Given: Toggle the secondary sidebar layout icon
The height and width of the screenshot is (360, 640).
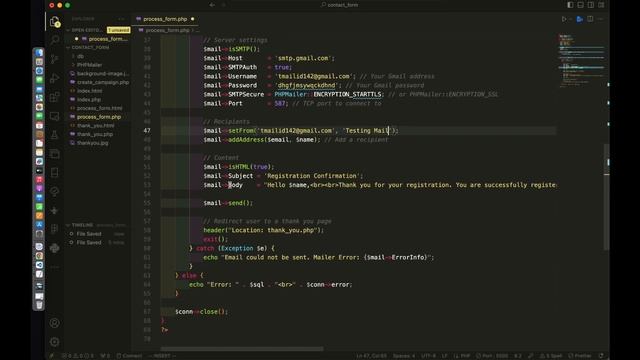Looking at the screenshot, I should 591,5.
